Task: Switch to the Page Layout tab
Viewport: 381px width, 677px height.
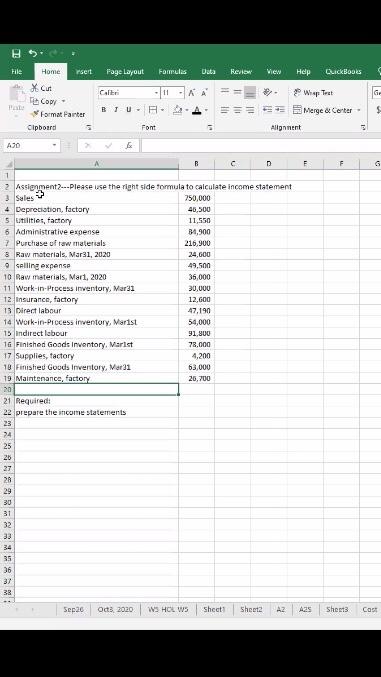Action: [x=125, y=72]
